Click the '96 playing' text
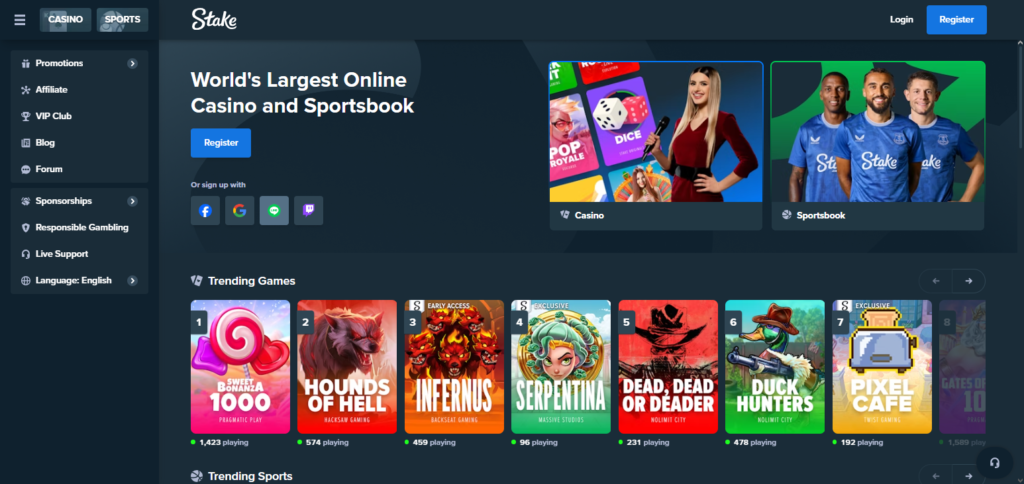This screenshot has height=484, width=1024. pyautogui.click(x=538, y=442)
